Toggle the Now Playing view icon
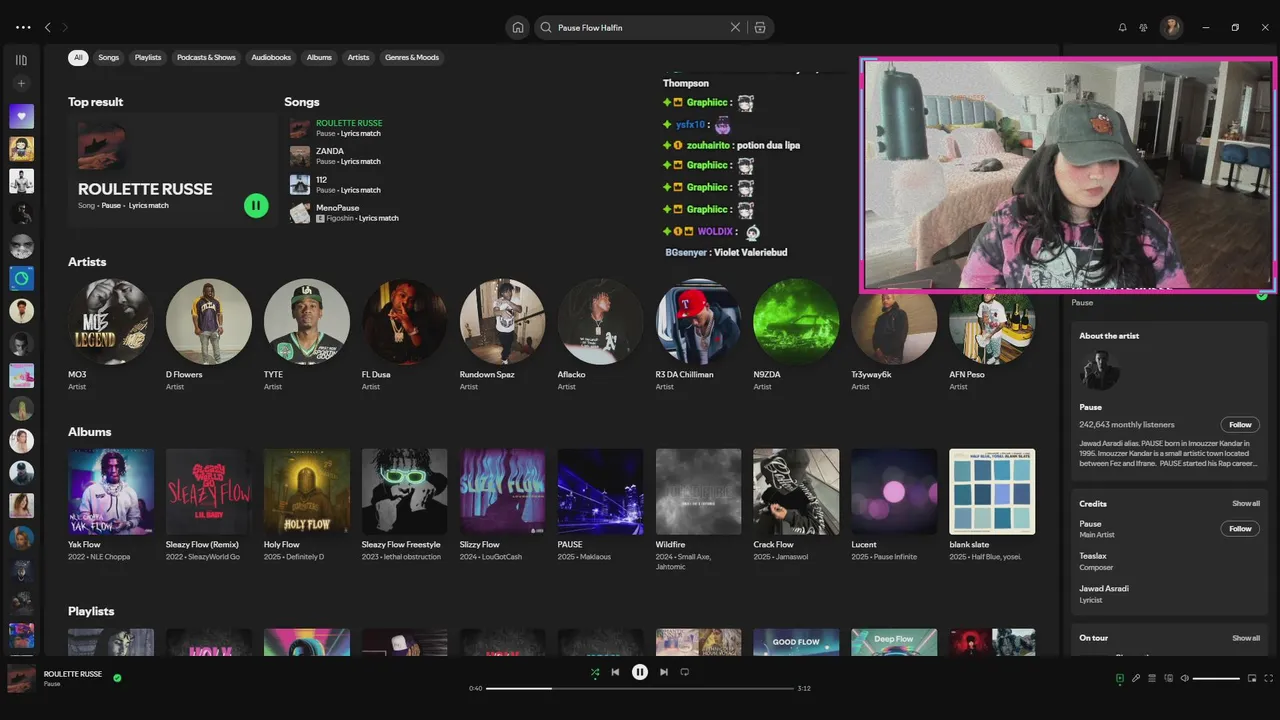This screenshot has height=720, width=1280. coord(1119,678)
